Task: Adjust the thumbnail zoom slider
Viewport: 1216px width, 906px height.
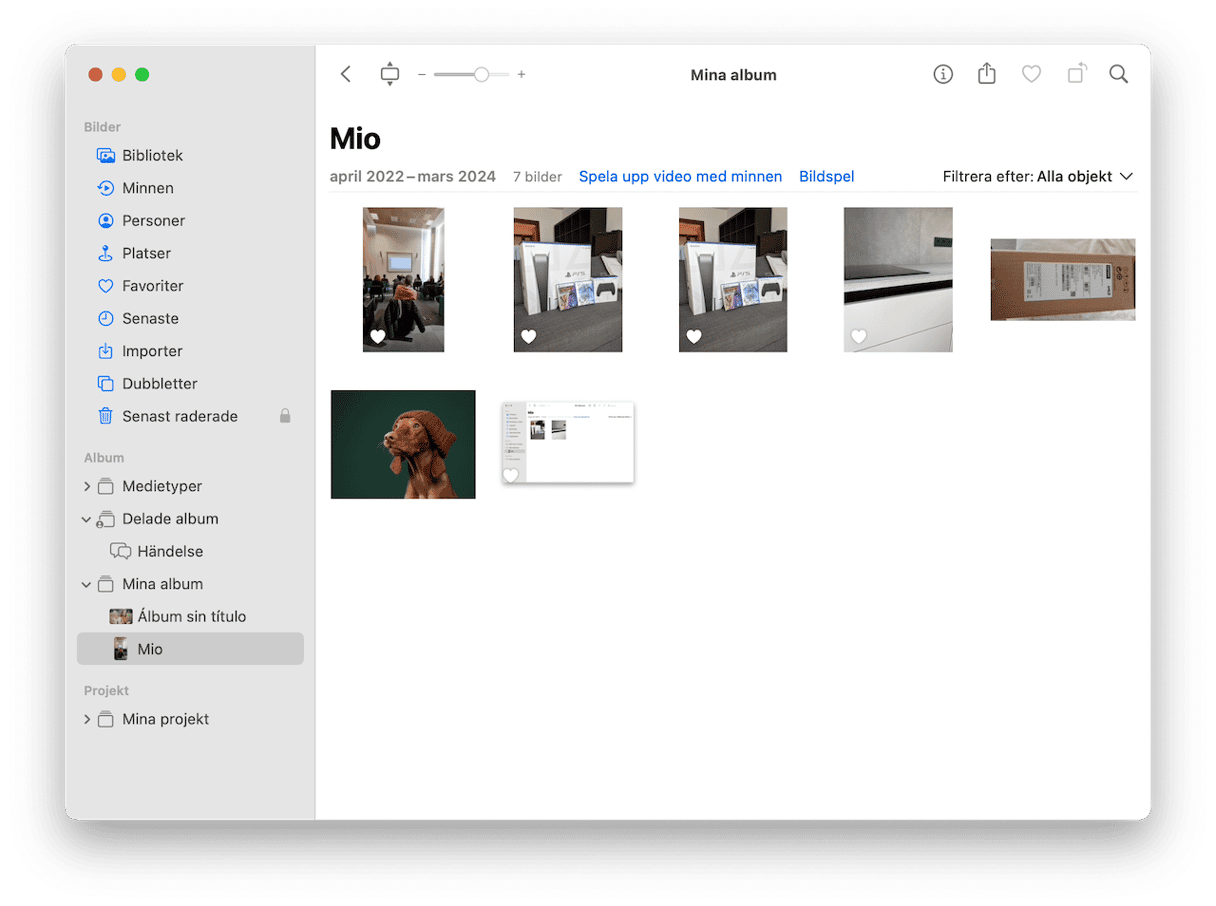Action: 472,74
